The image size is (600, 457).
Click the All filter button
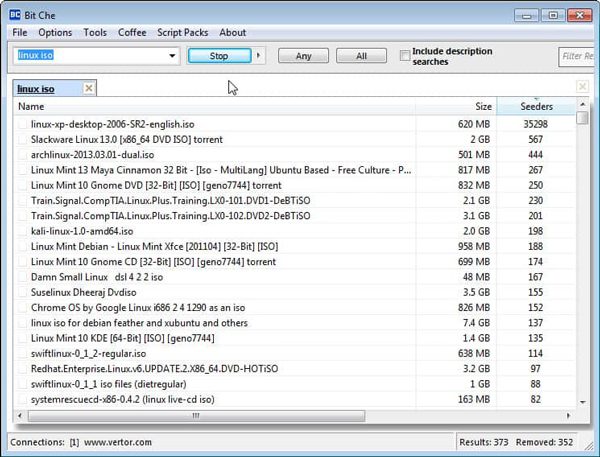[x=361, y=56]
